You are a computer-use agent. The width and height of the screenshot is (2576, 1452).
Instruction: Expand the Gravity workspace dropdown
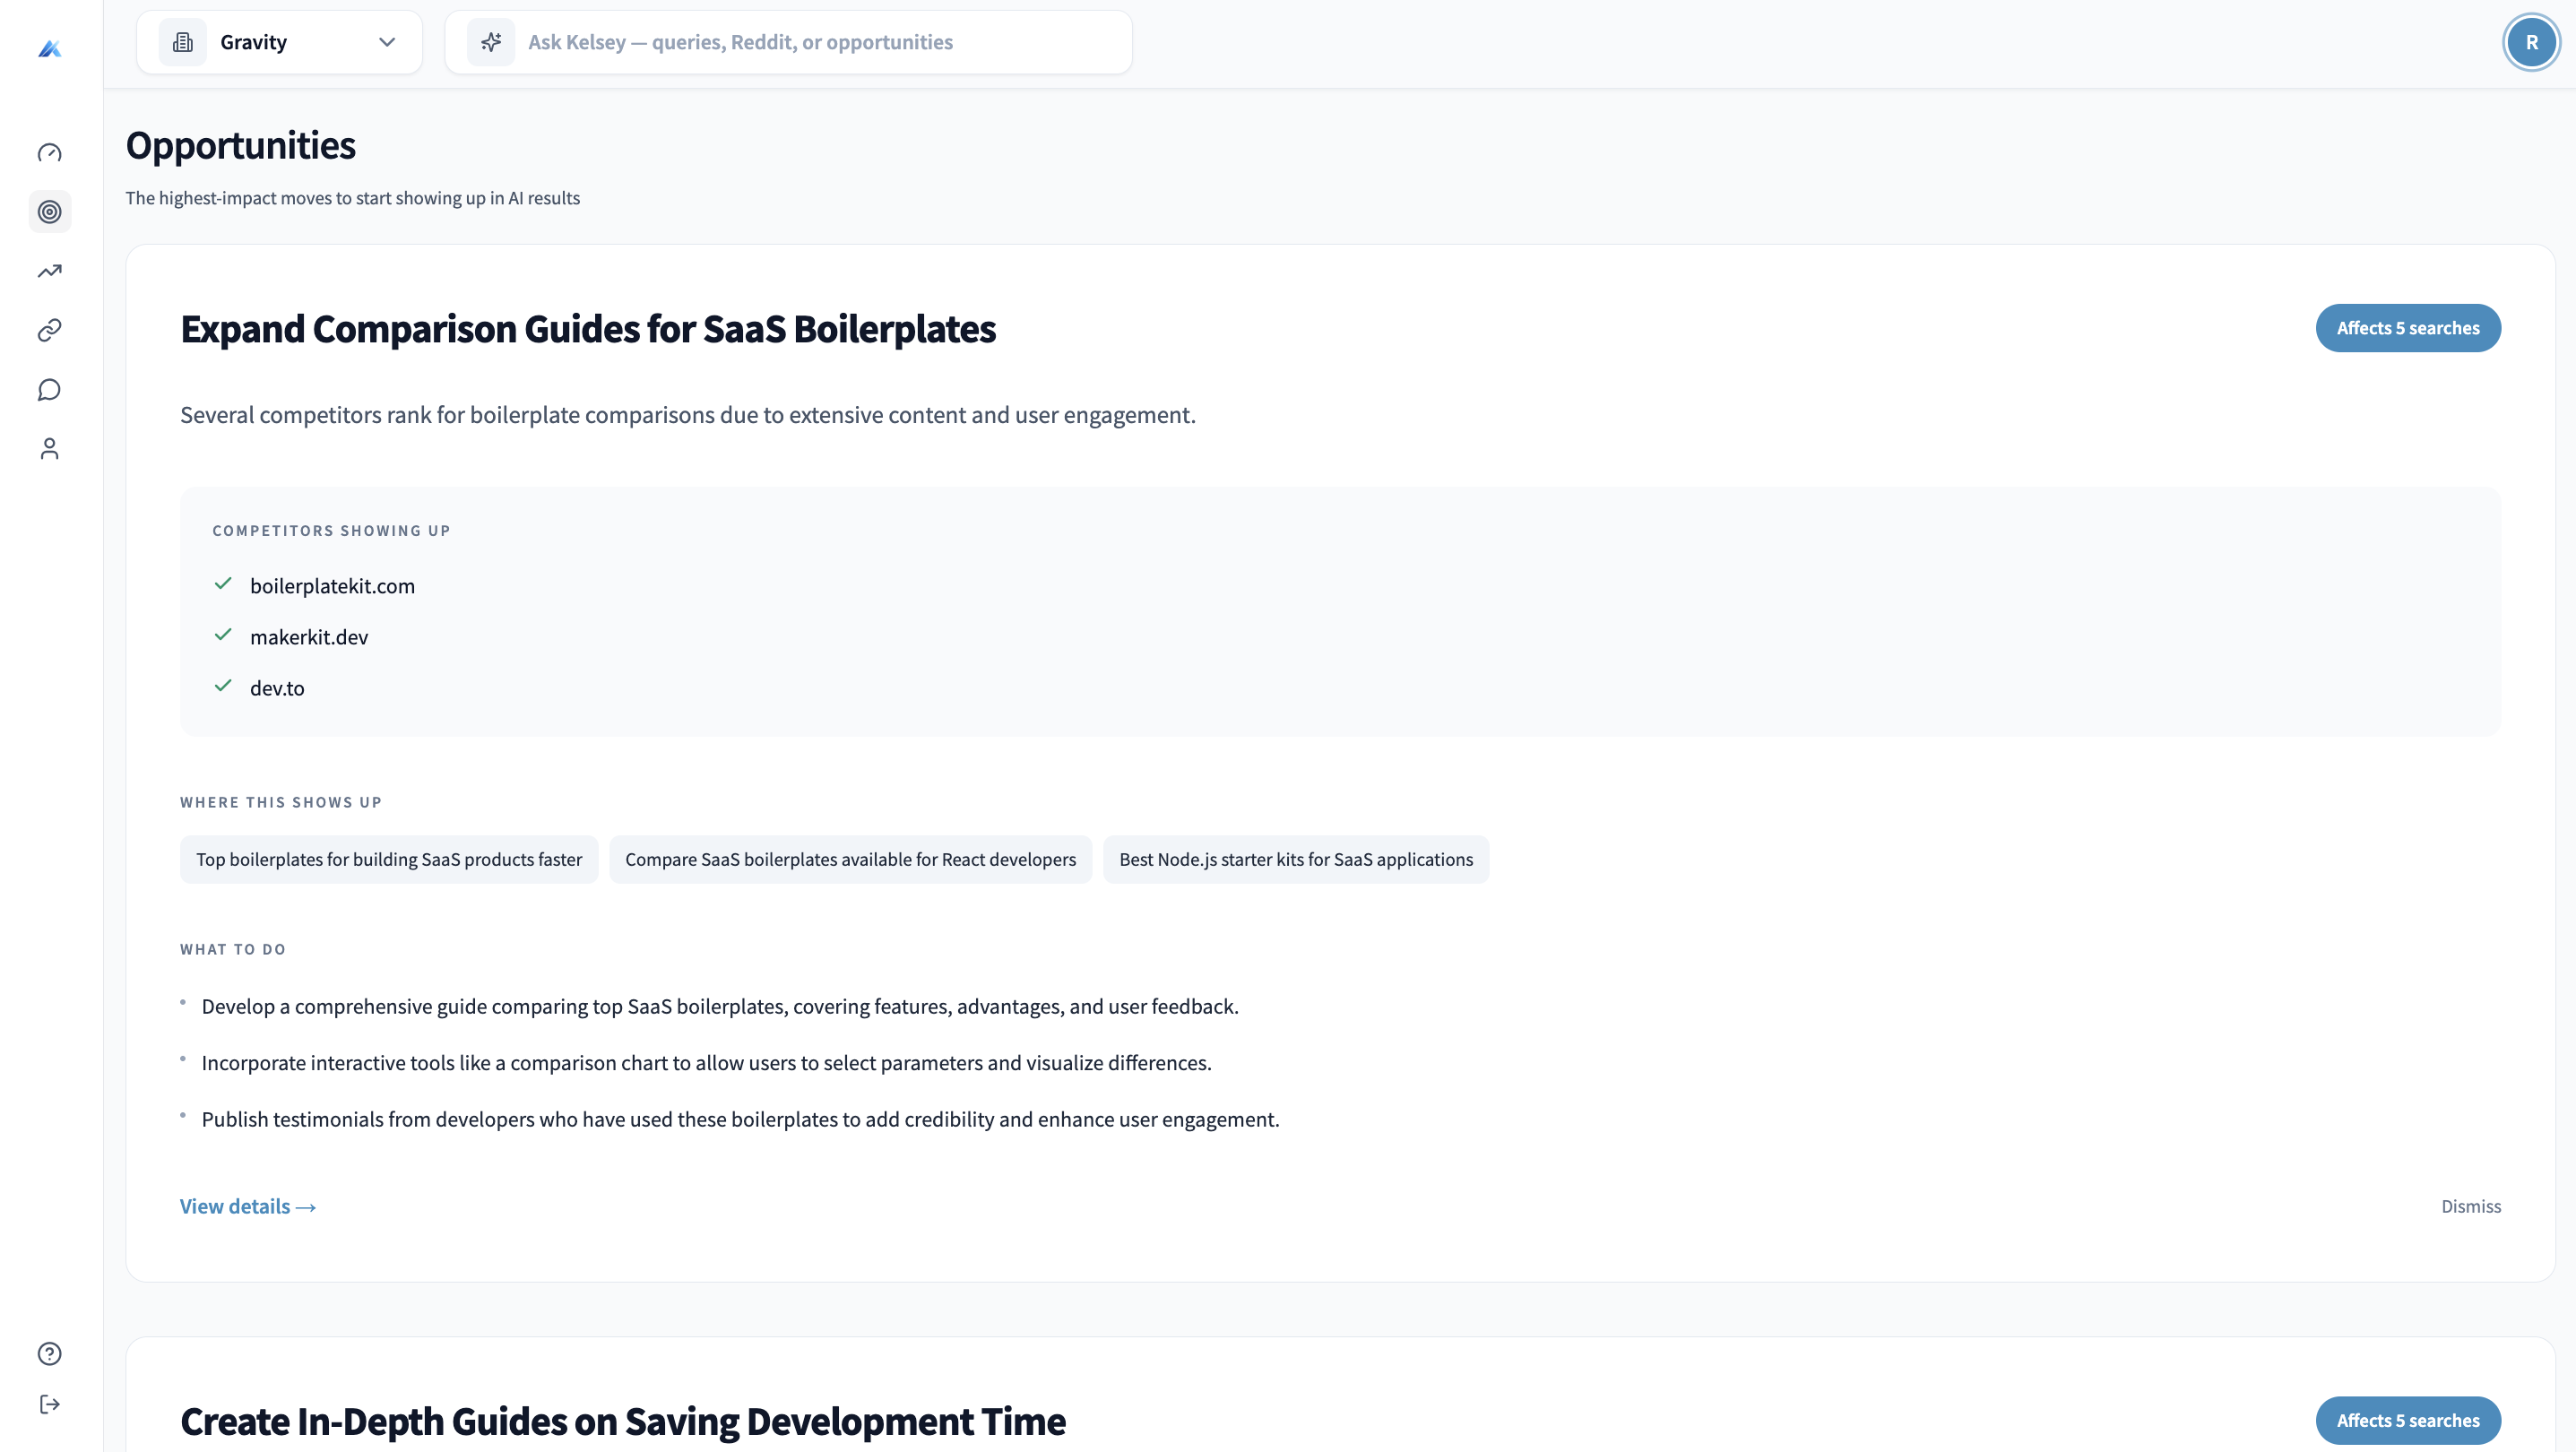pyautogui.click(x=387, y=42)
